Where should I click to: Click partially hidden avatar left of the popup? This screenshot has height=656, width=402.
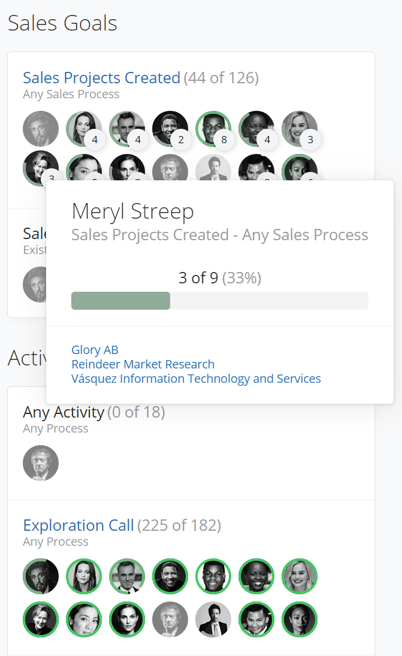point(34,284)
